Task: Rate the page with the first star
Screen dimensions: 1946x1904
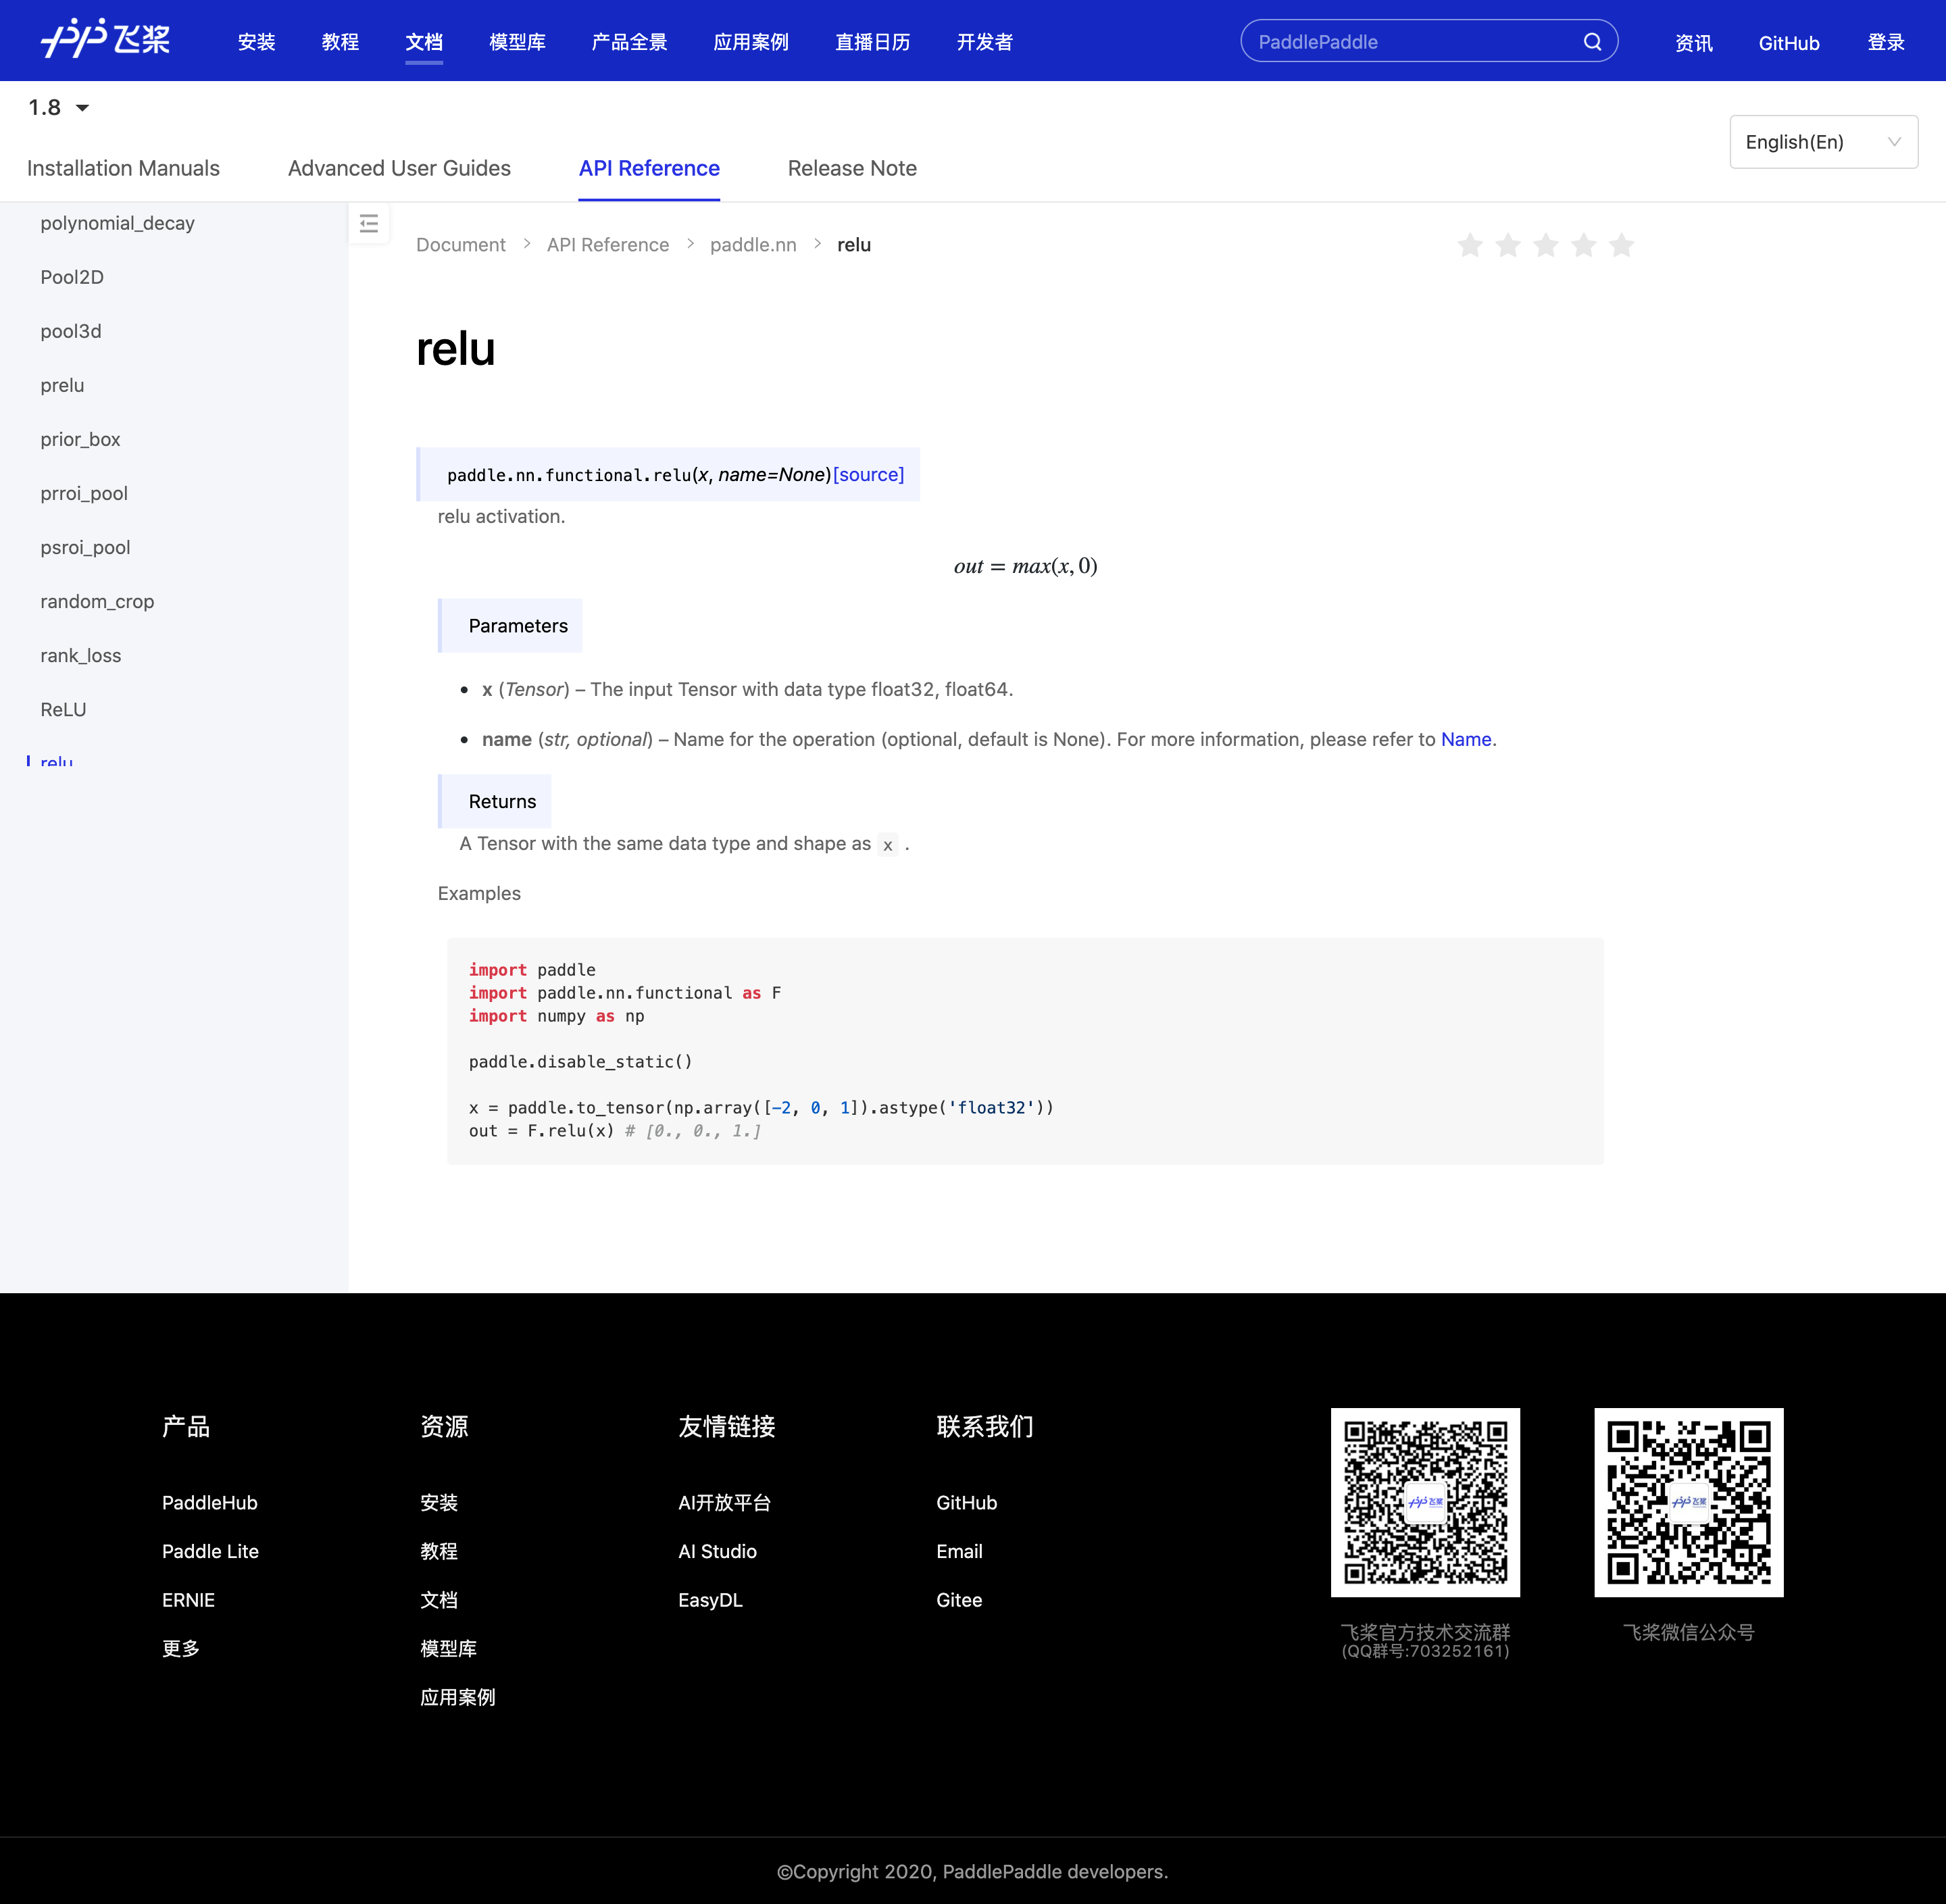Action: click(x=1469, y=245)
